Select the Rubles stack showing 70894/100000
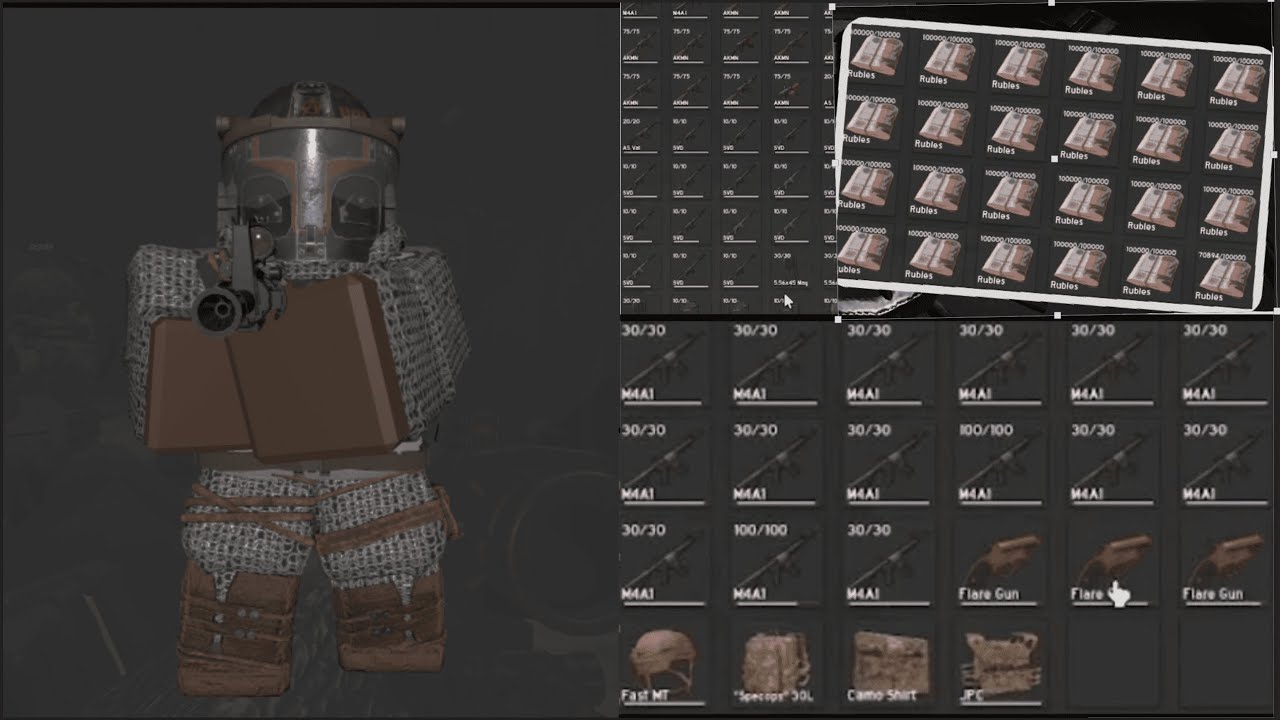The image size is (1280, 720). pyautogui.click(x=1224, y=276)
